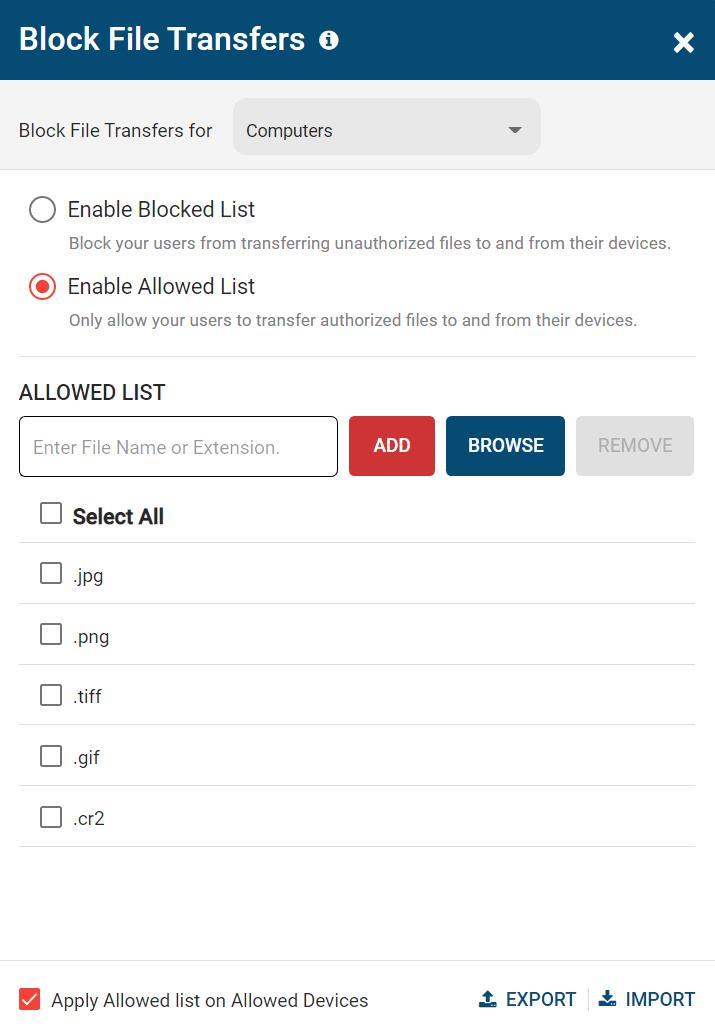The image size is (715, 1036).
Task: Click the EXPORT link
Action: [538, 998]
